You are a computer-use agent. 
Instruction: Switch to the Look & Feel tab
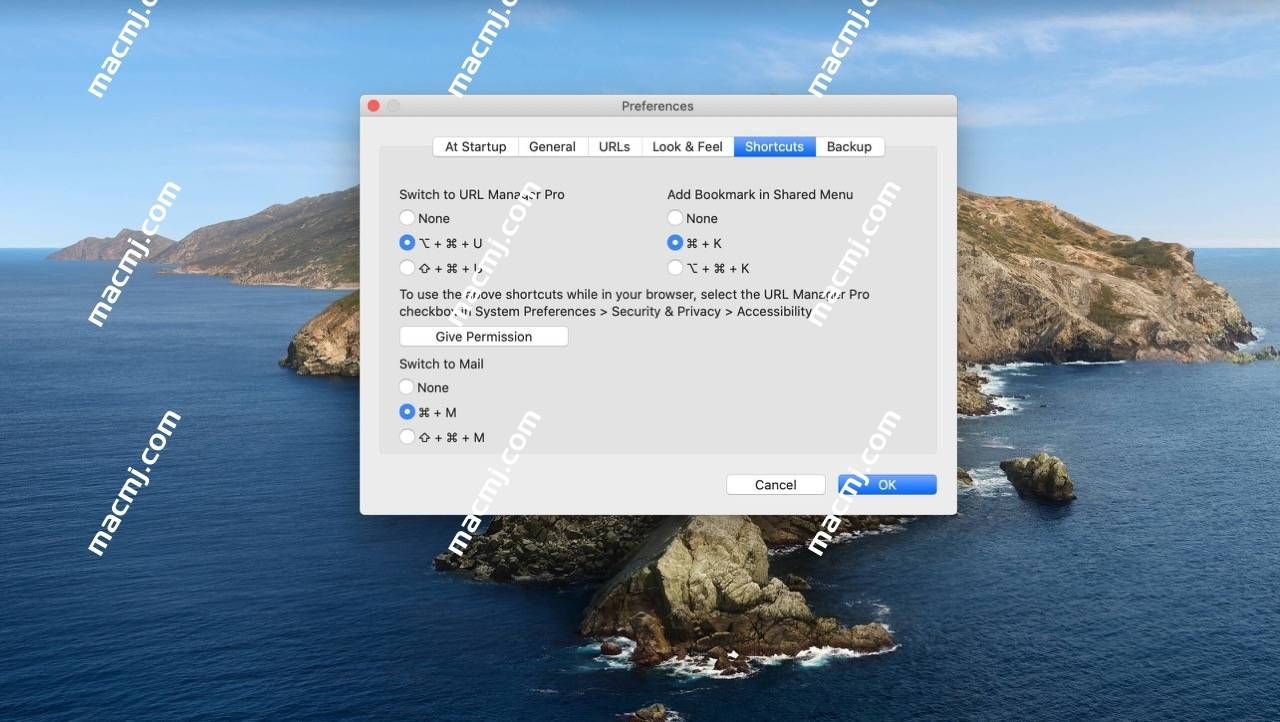(687, 147)
